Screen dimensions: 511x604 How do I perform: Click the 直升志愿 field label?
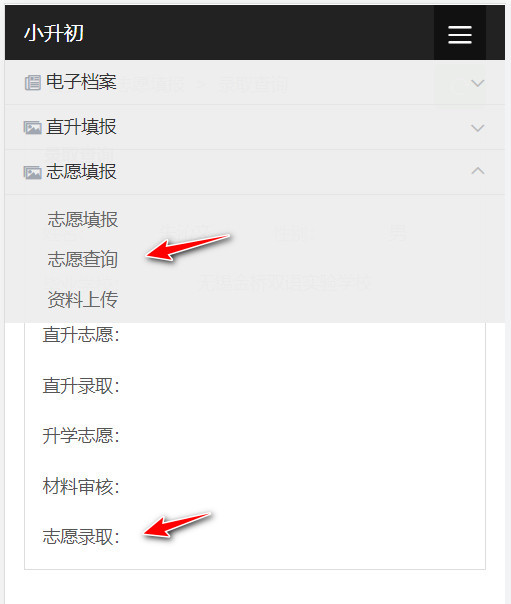click(x=81, y=334)
